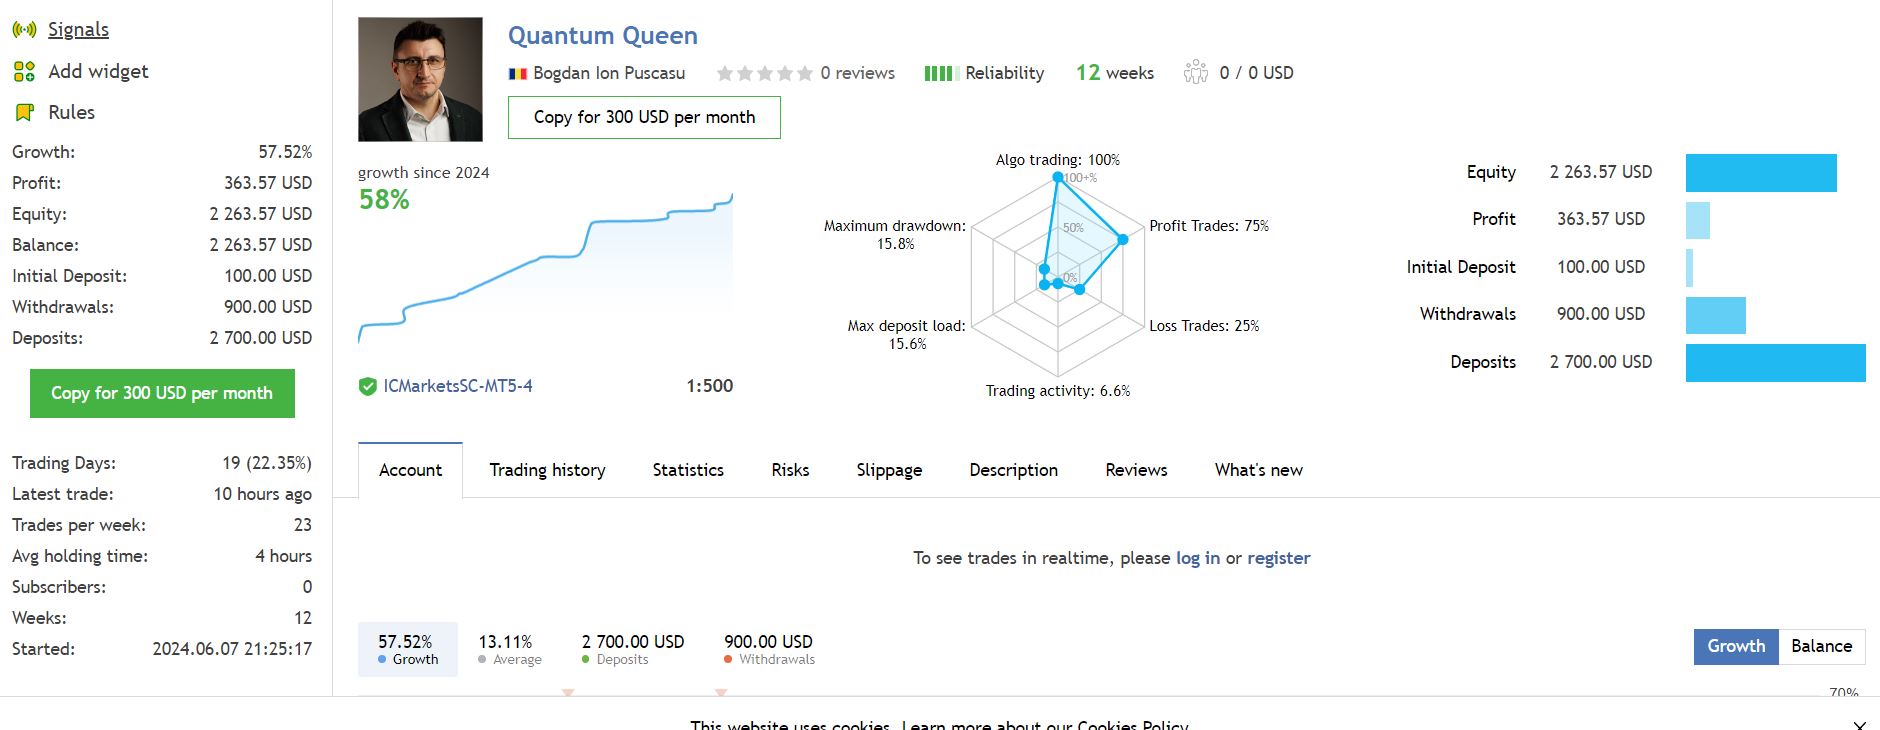
Task: Open the What's new tab
Action: (1258, 470)
